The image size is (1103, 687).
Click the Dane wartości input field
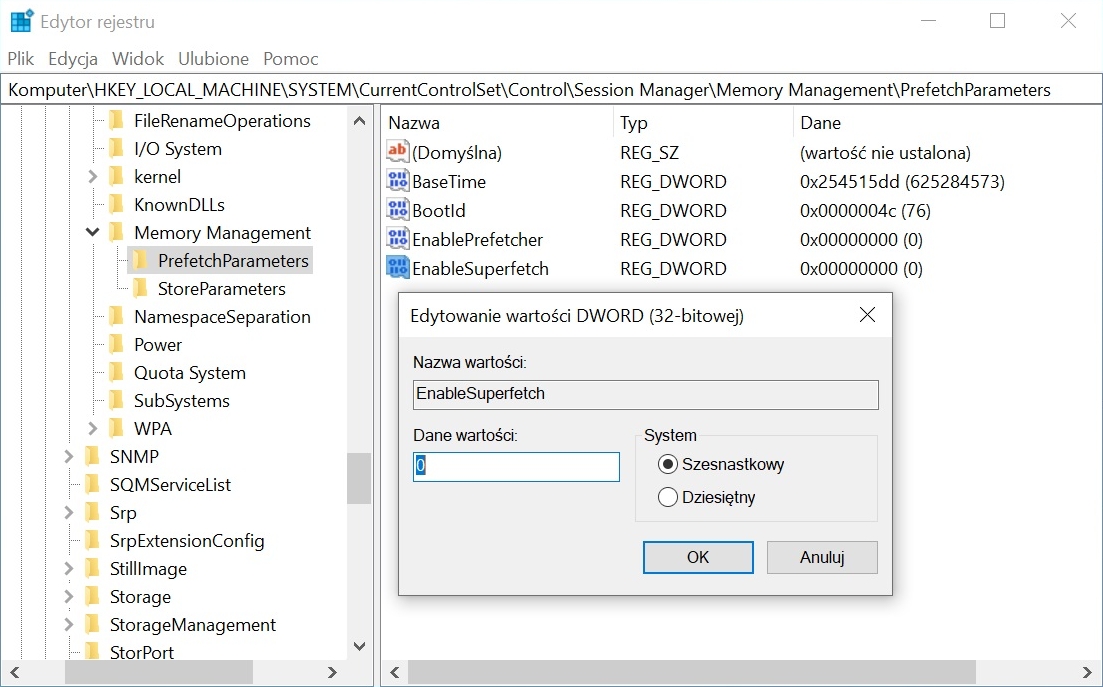point(516,467)
